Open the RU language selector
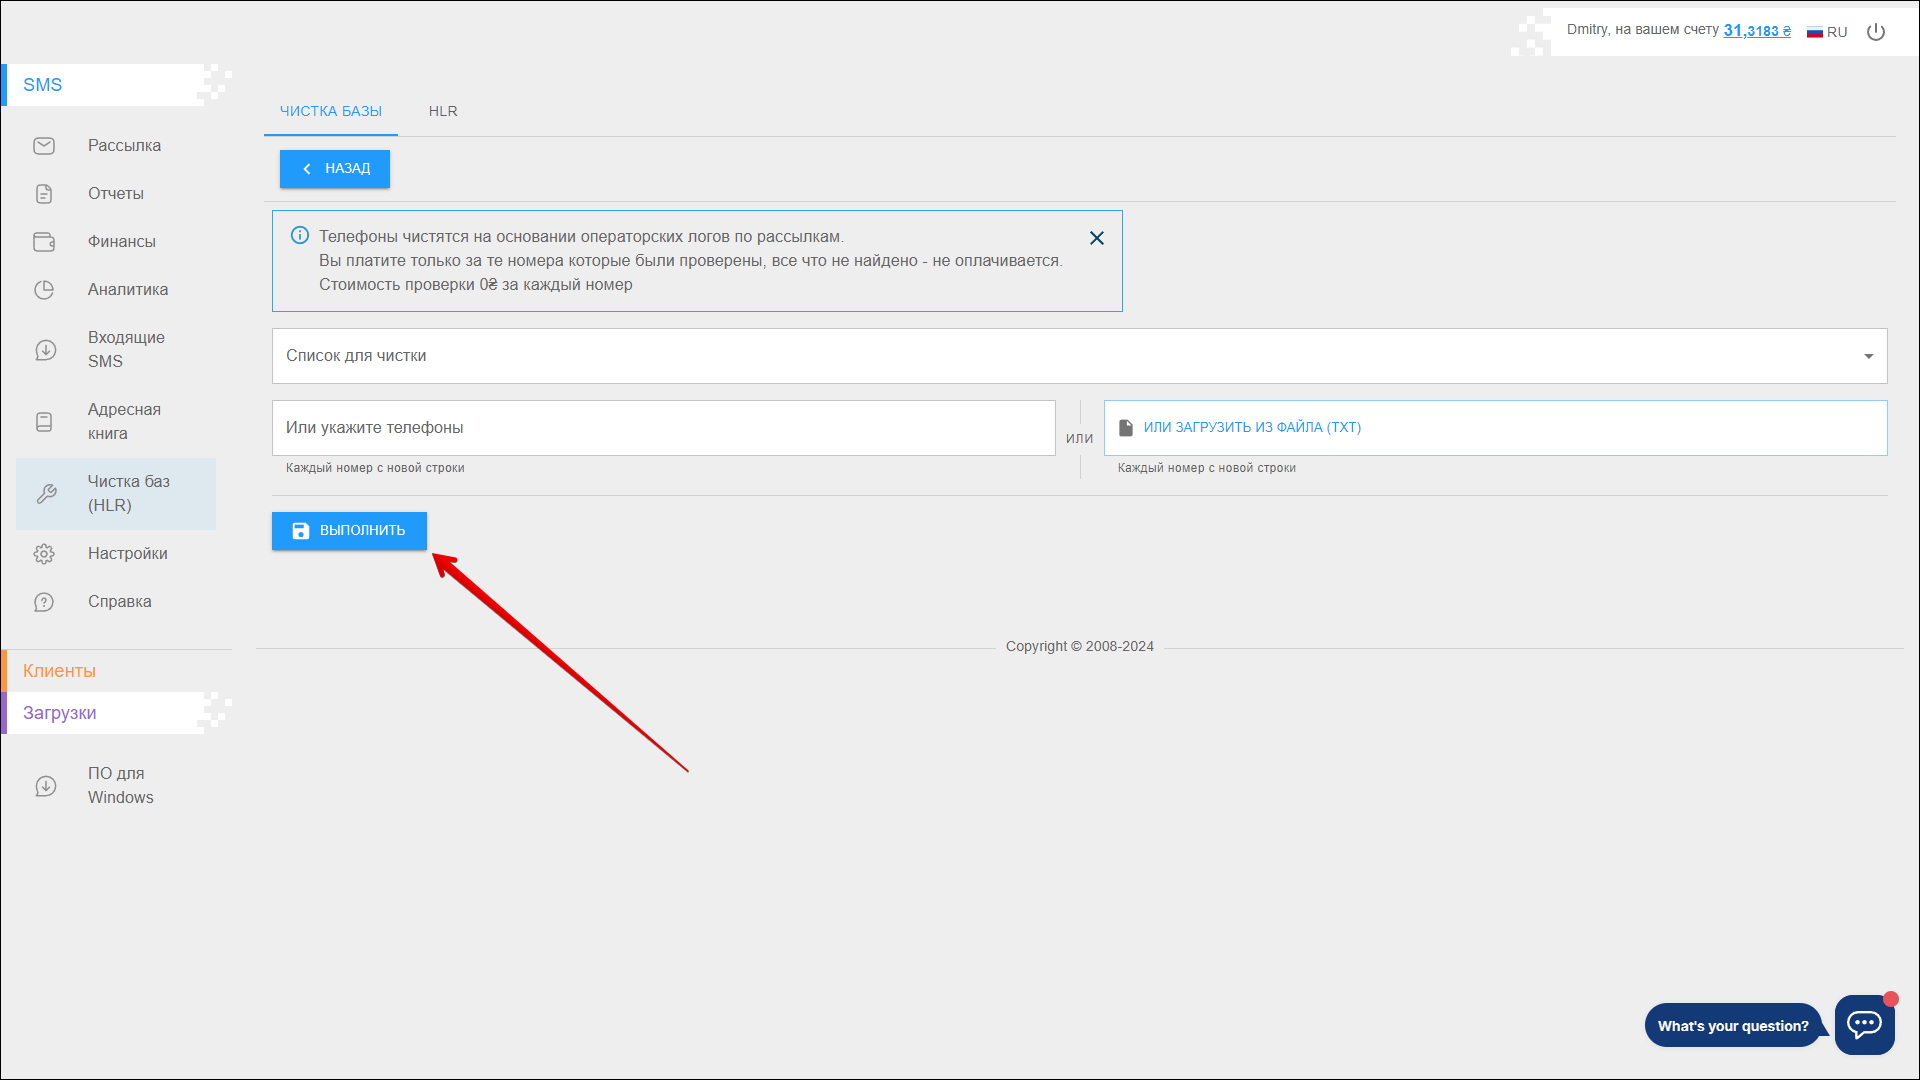The height and width of the screenshot is (1080, 1920). tap(1827, 32)
